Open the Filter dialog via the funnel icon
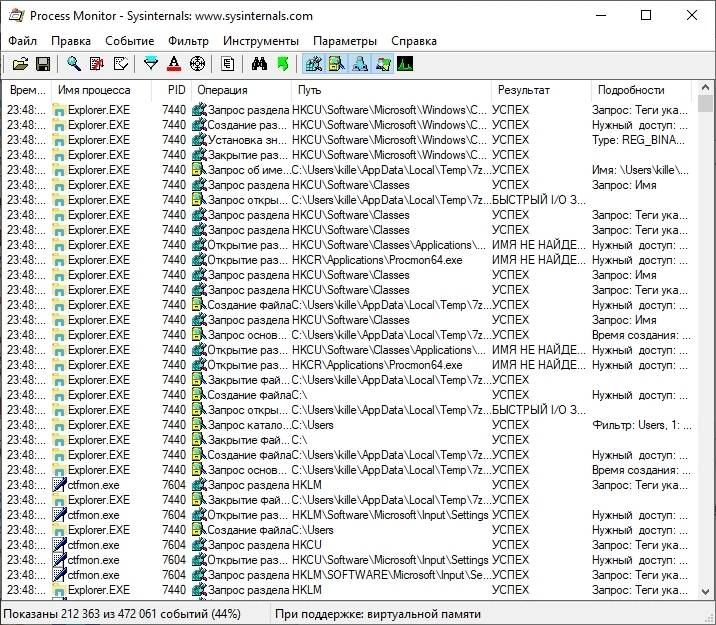The image size is (716, 625). 151,64
